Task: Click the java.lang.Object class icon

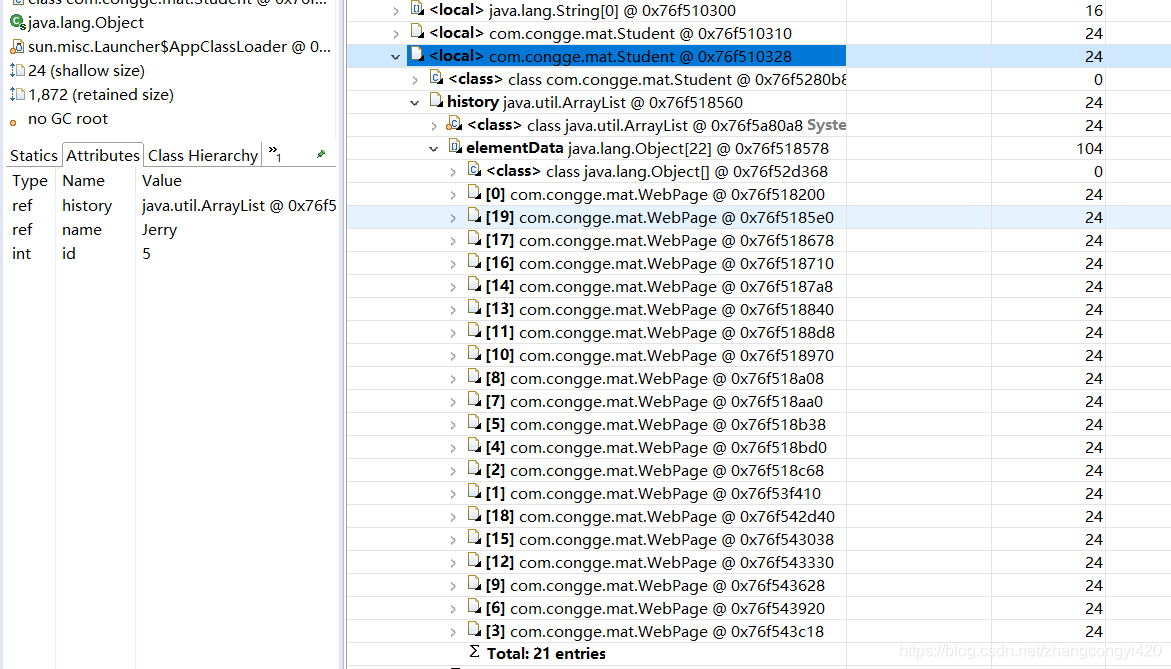Action: 17,22
